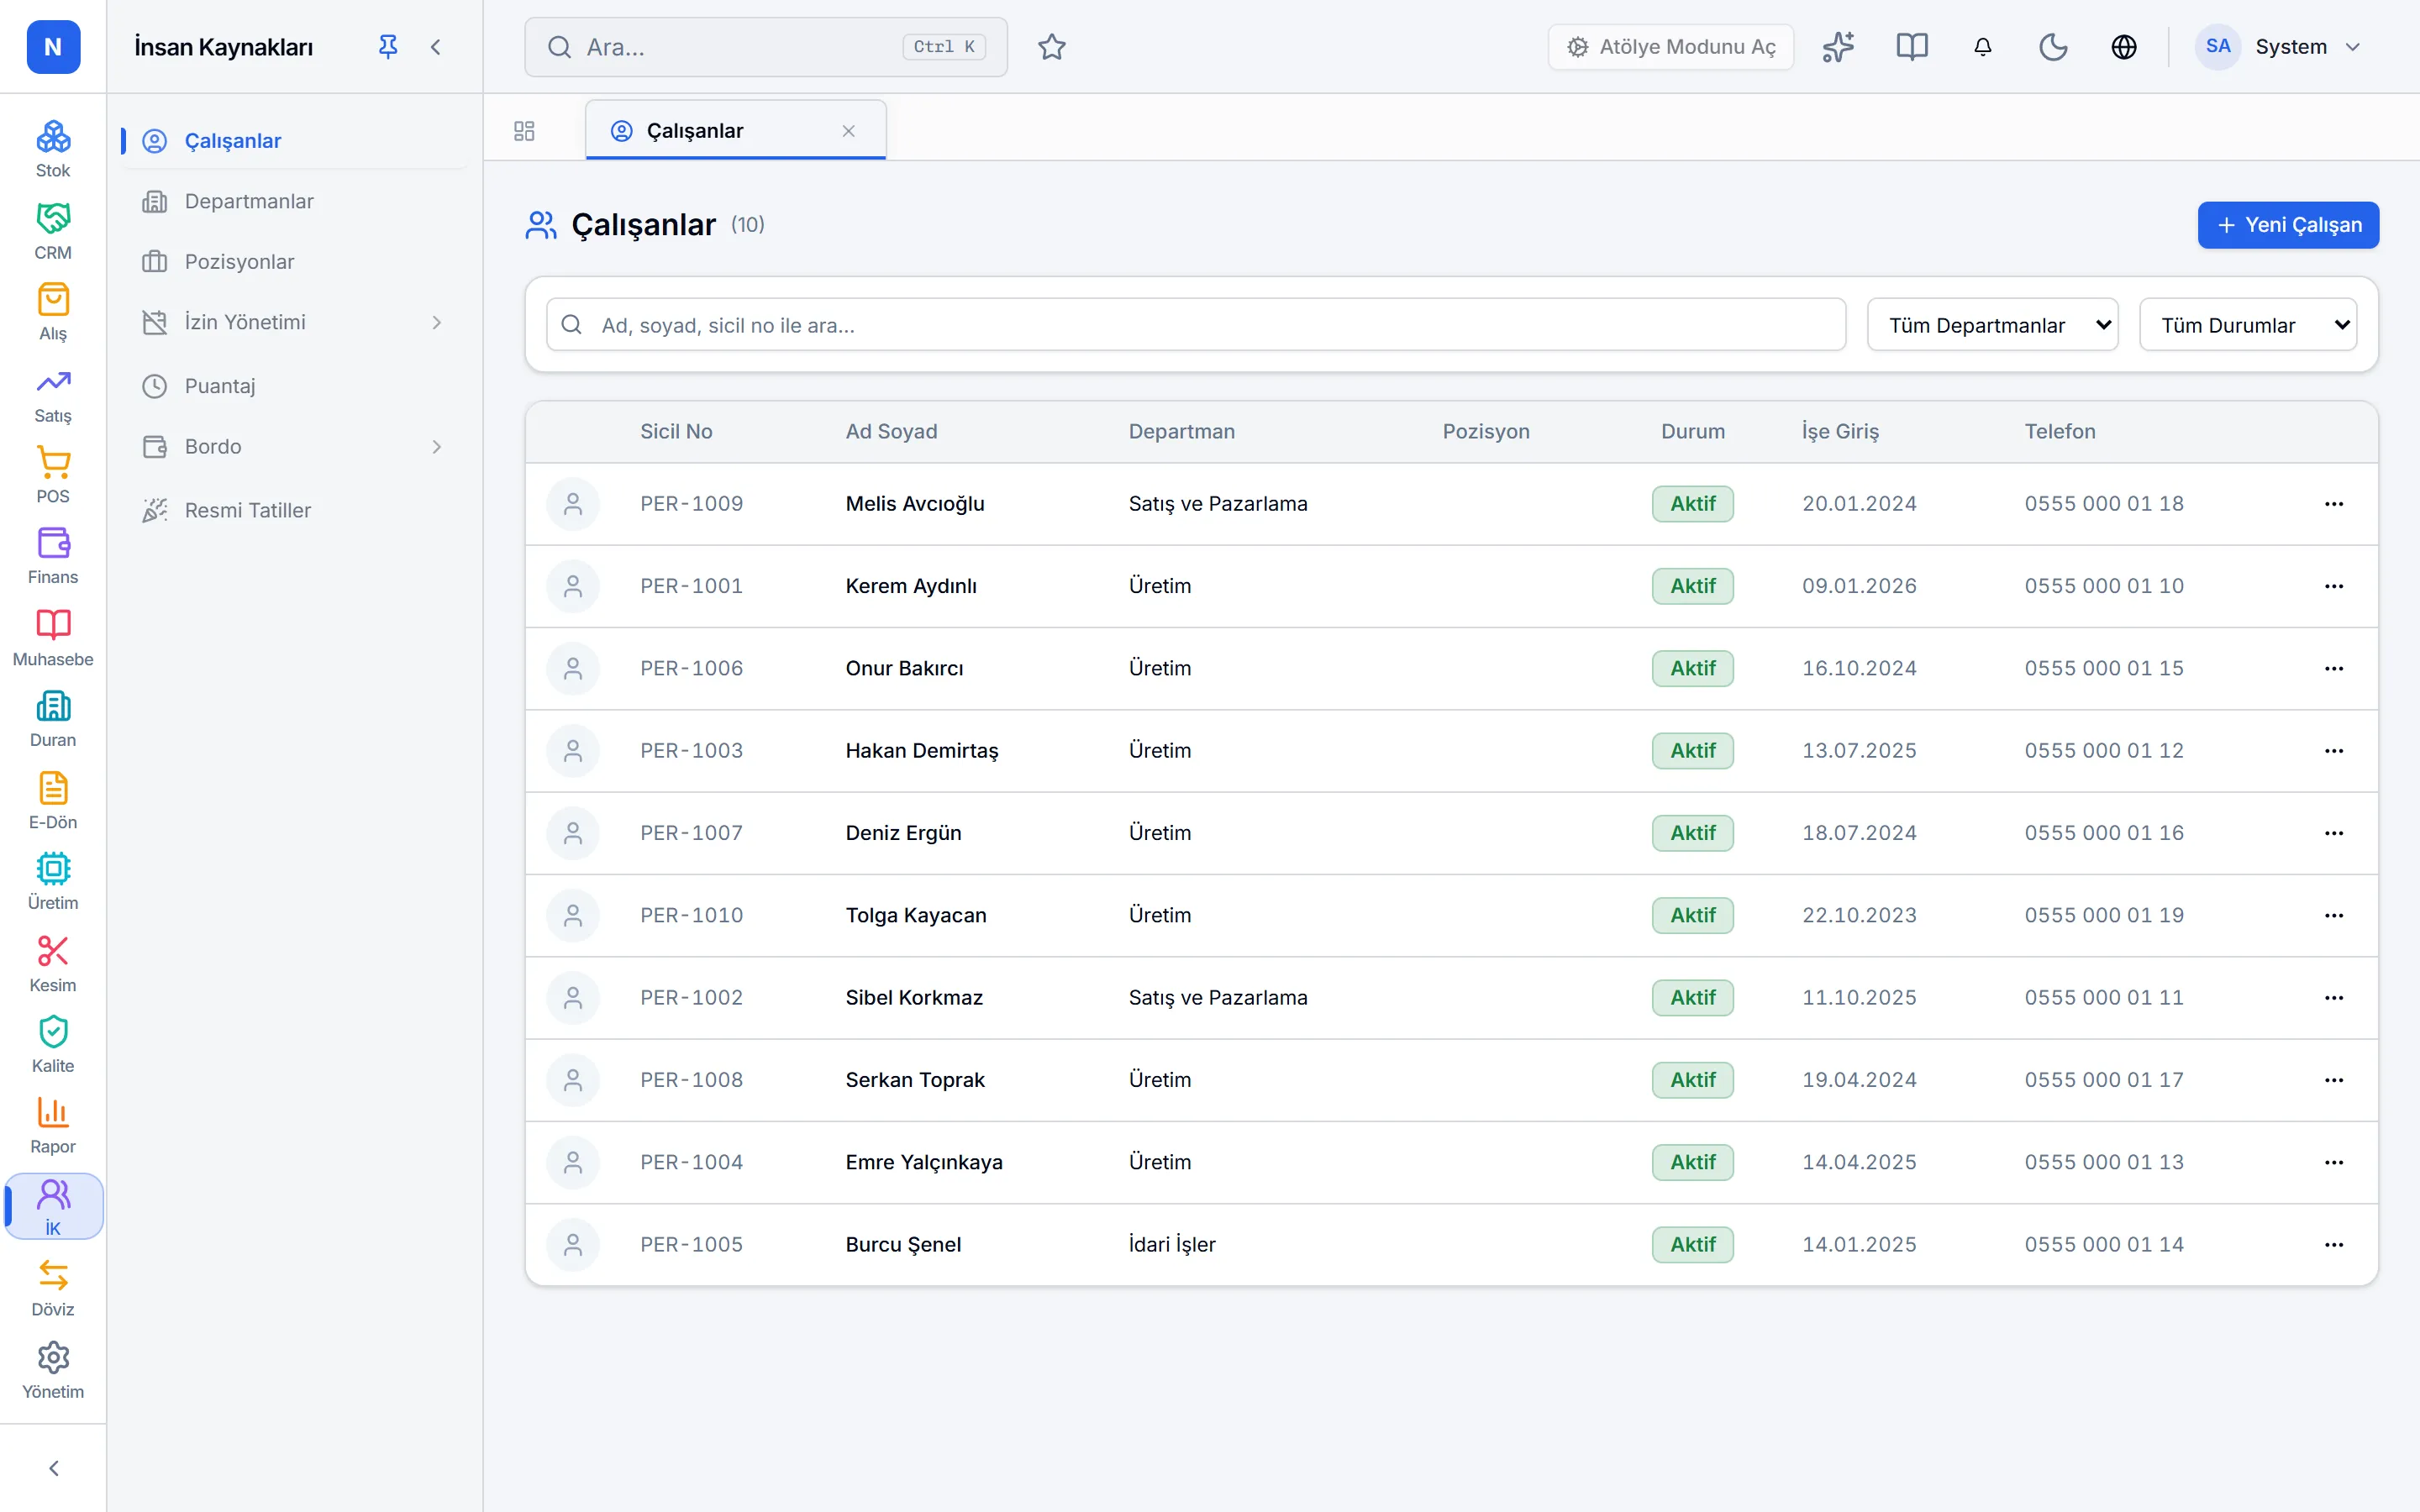Open the POS module icon
This screenshot has height=1512, width=2420.
coord(53,476)
